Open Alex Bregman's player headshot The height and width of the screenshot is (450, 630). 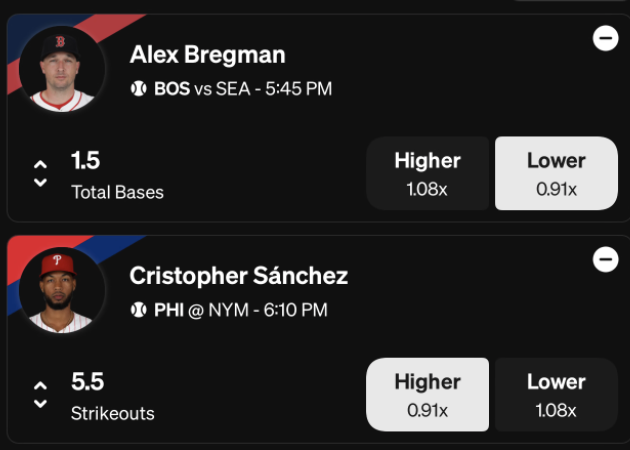click(62, 69)
